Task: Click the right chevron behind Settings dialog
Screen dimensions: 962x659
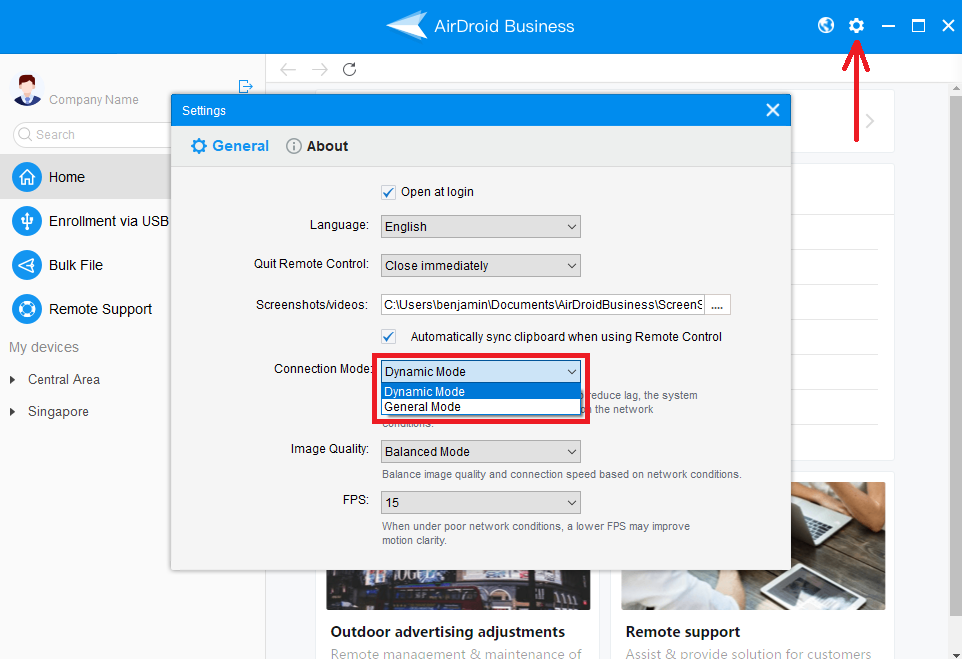Action: click(869, 121)
